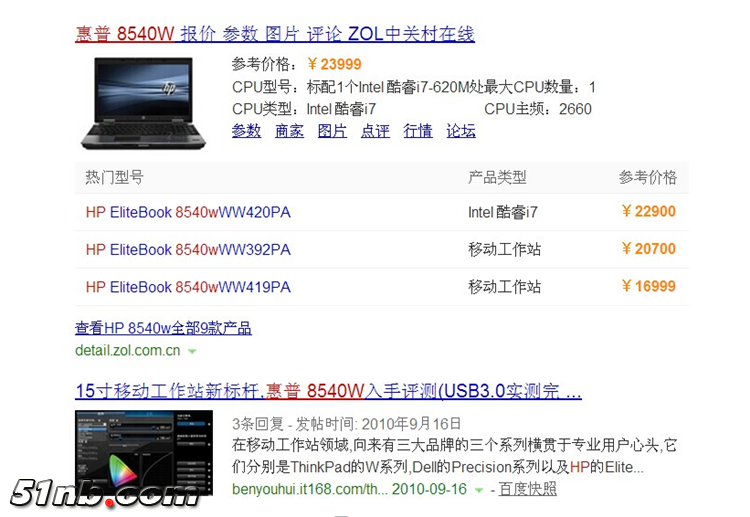
Task: Click the ¥23999 reference price
Action: point(334,64)
